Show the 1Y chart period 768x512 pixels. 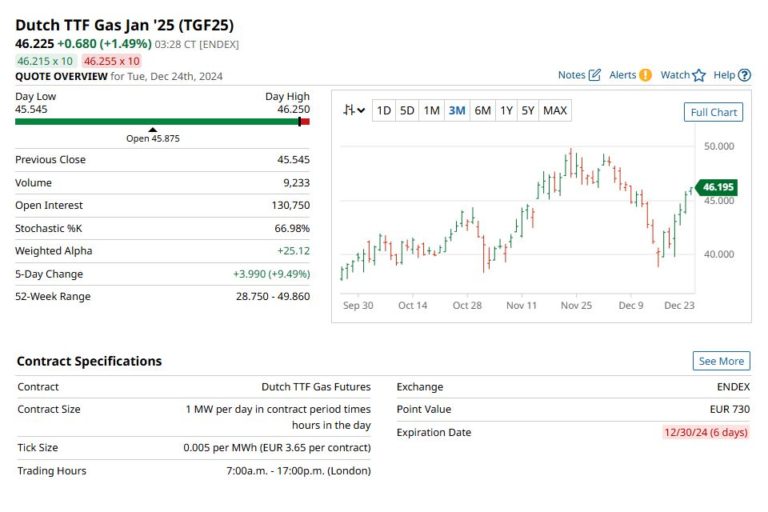click(x=506, y=111)
